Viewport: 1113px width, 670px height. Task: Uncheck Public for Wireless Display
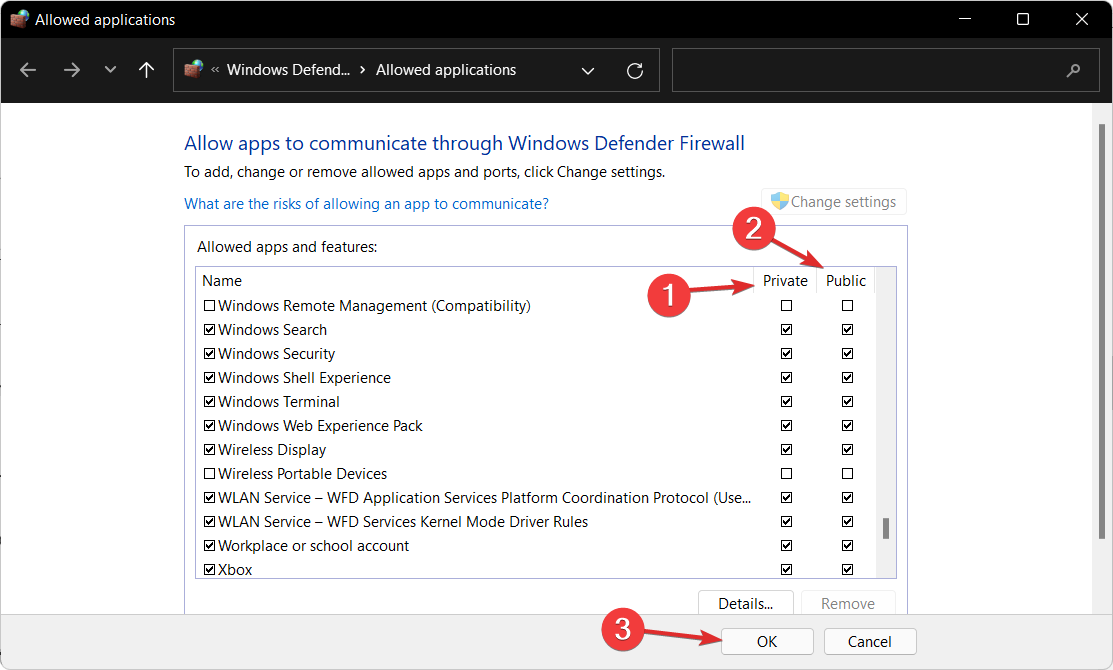(848, 449)
